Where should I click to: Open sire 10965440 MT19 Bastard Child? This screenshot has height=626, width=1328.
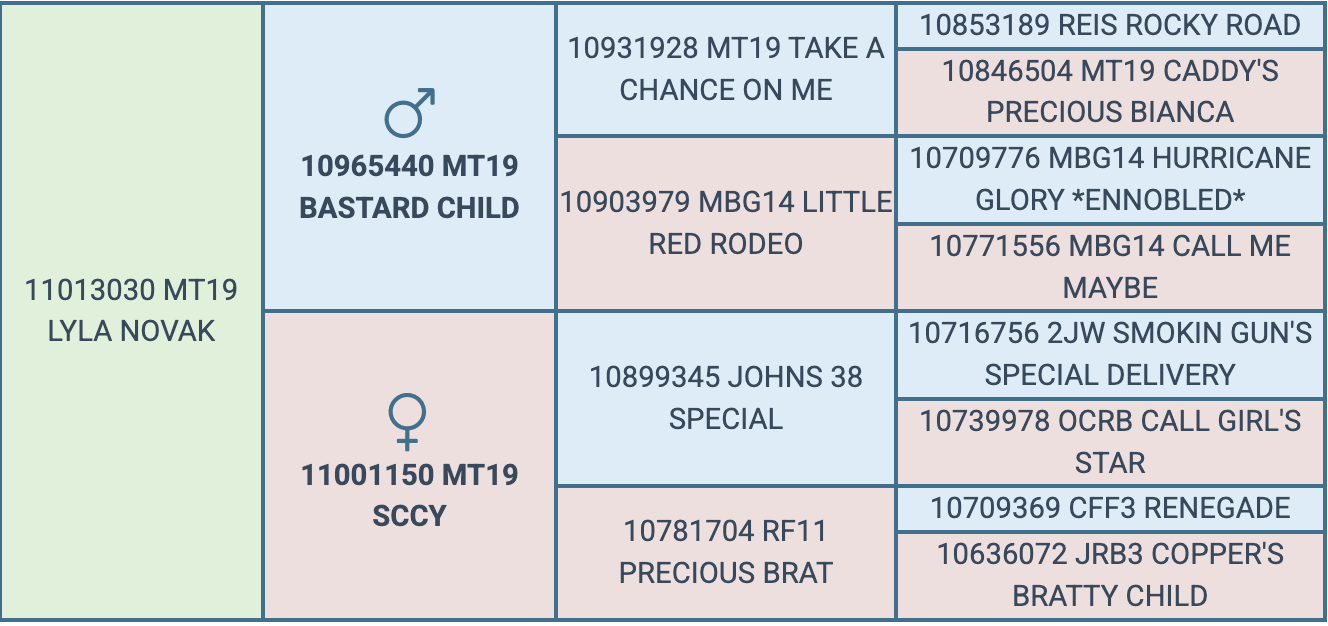pyautogui.click(x=410, y=187)
